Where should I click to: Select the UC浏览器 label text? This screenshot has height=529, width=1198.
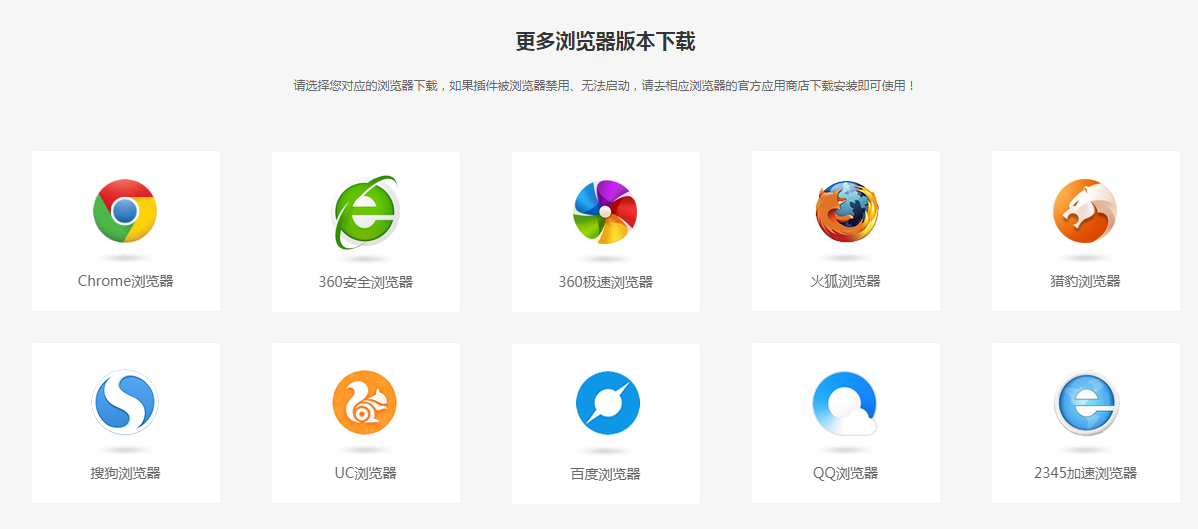(x=366, y=473)
